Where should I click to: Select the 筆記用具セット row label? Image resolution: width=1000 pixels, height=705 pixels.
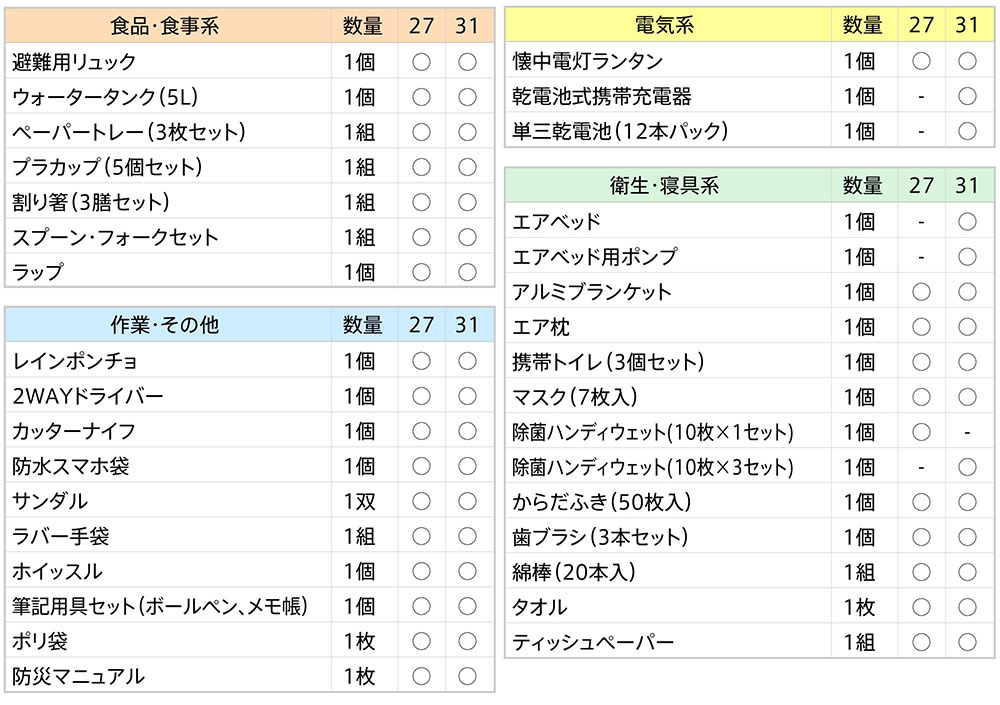[x=160, y=606]
